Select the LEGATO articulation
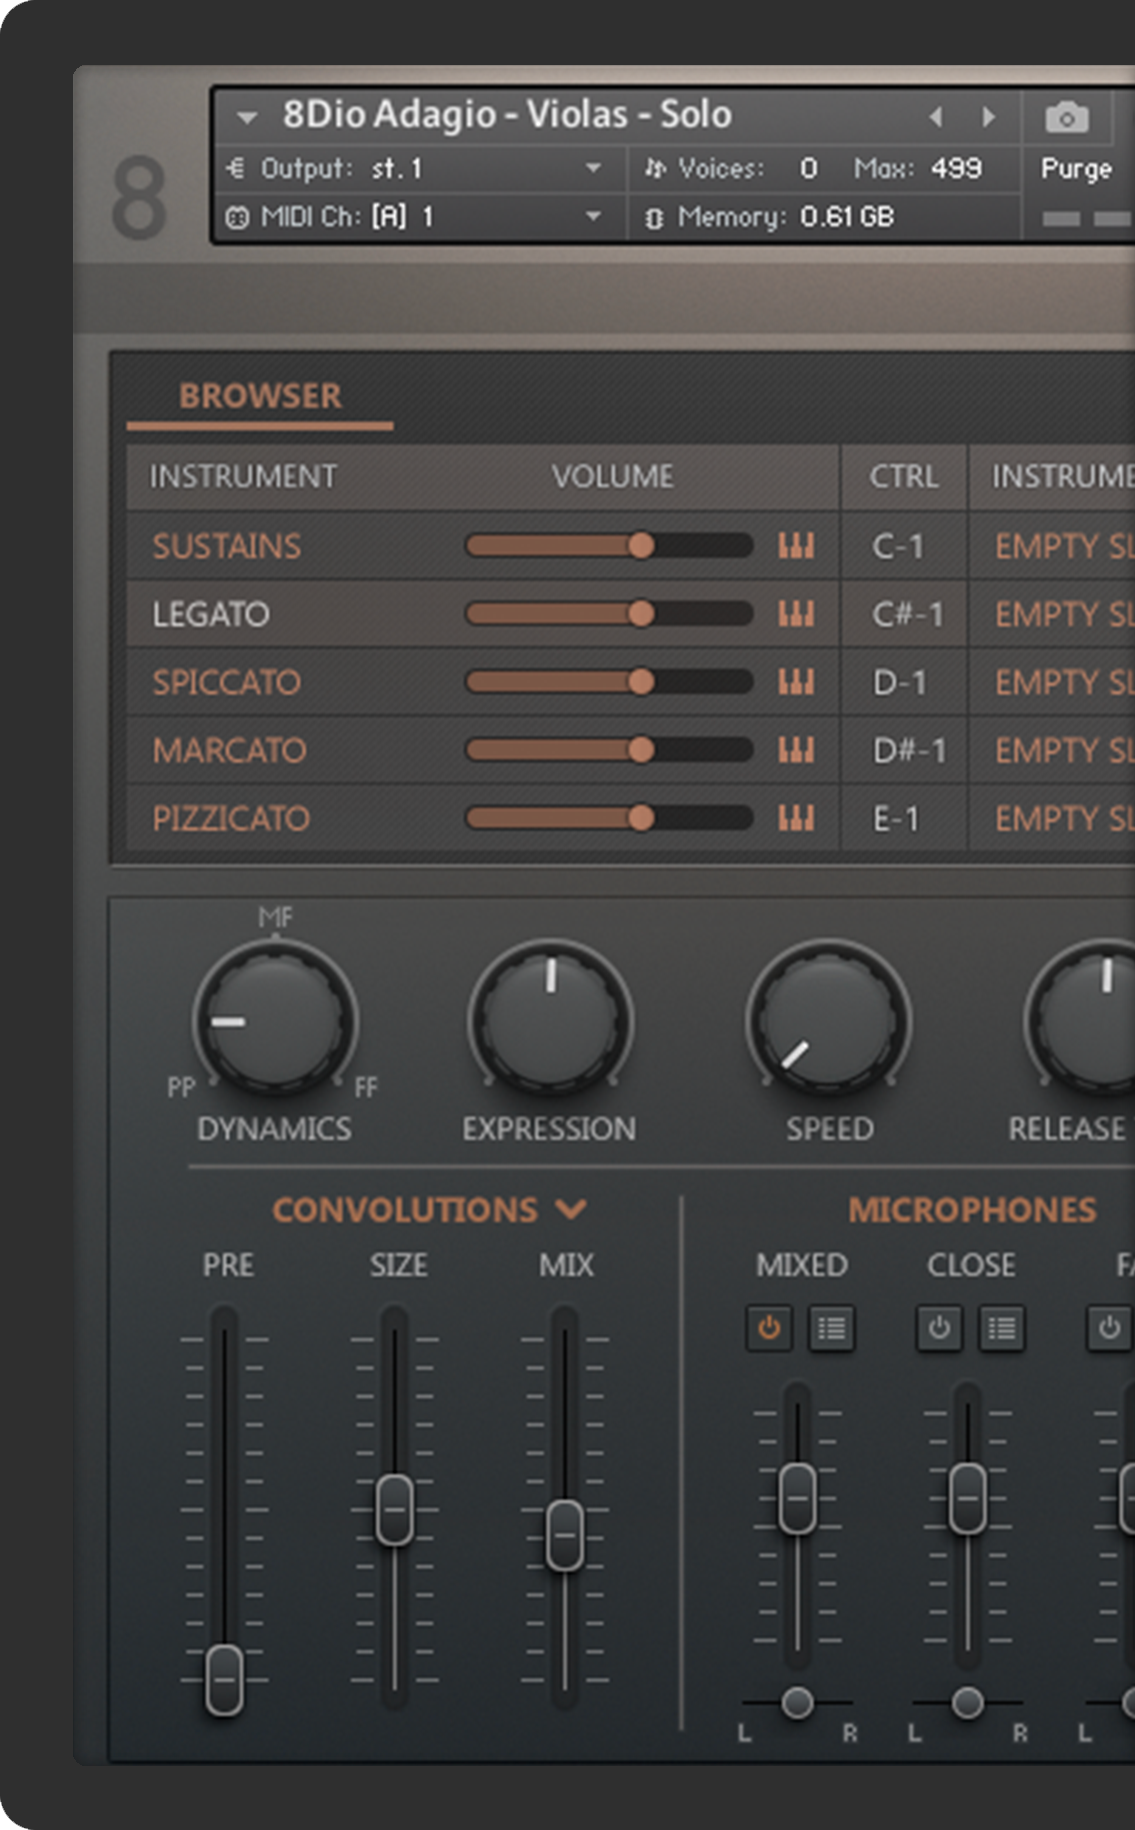The image size is (1135, 1830). point(211,614)
